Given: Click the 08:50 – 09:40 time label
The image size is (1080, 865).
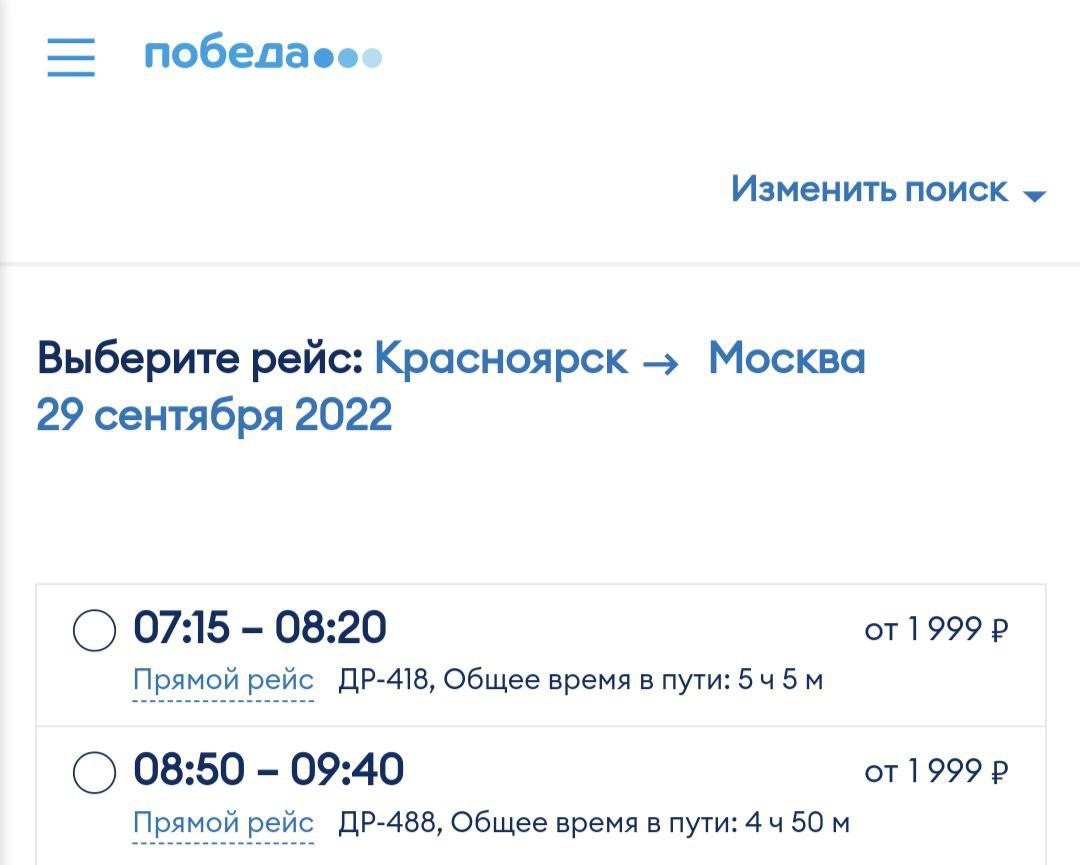Looking at the screenshot, I should pyautogui.click(x=269, y=771).
